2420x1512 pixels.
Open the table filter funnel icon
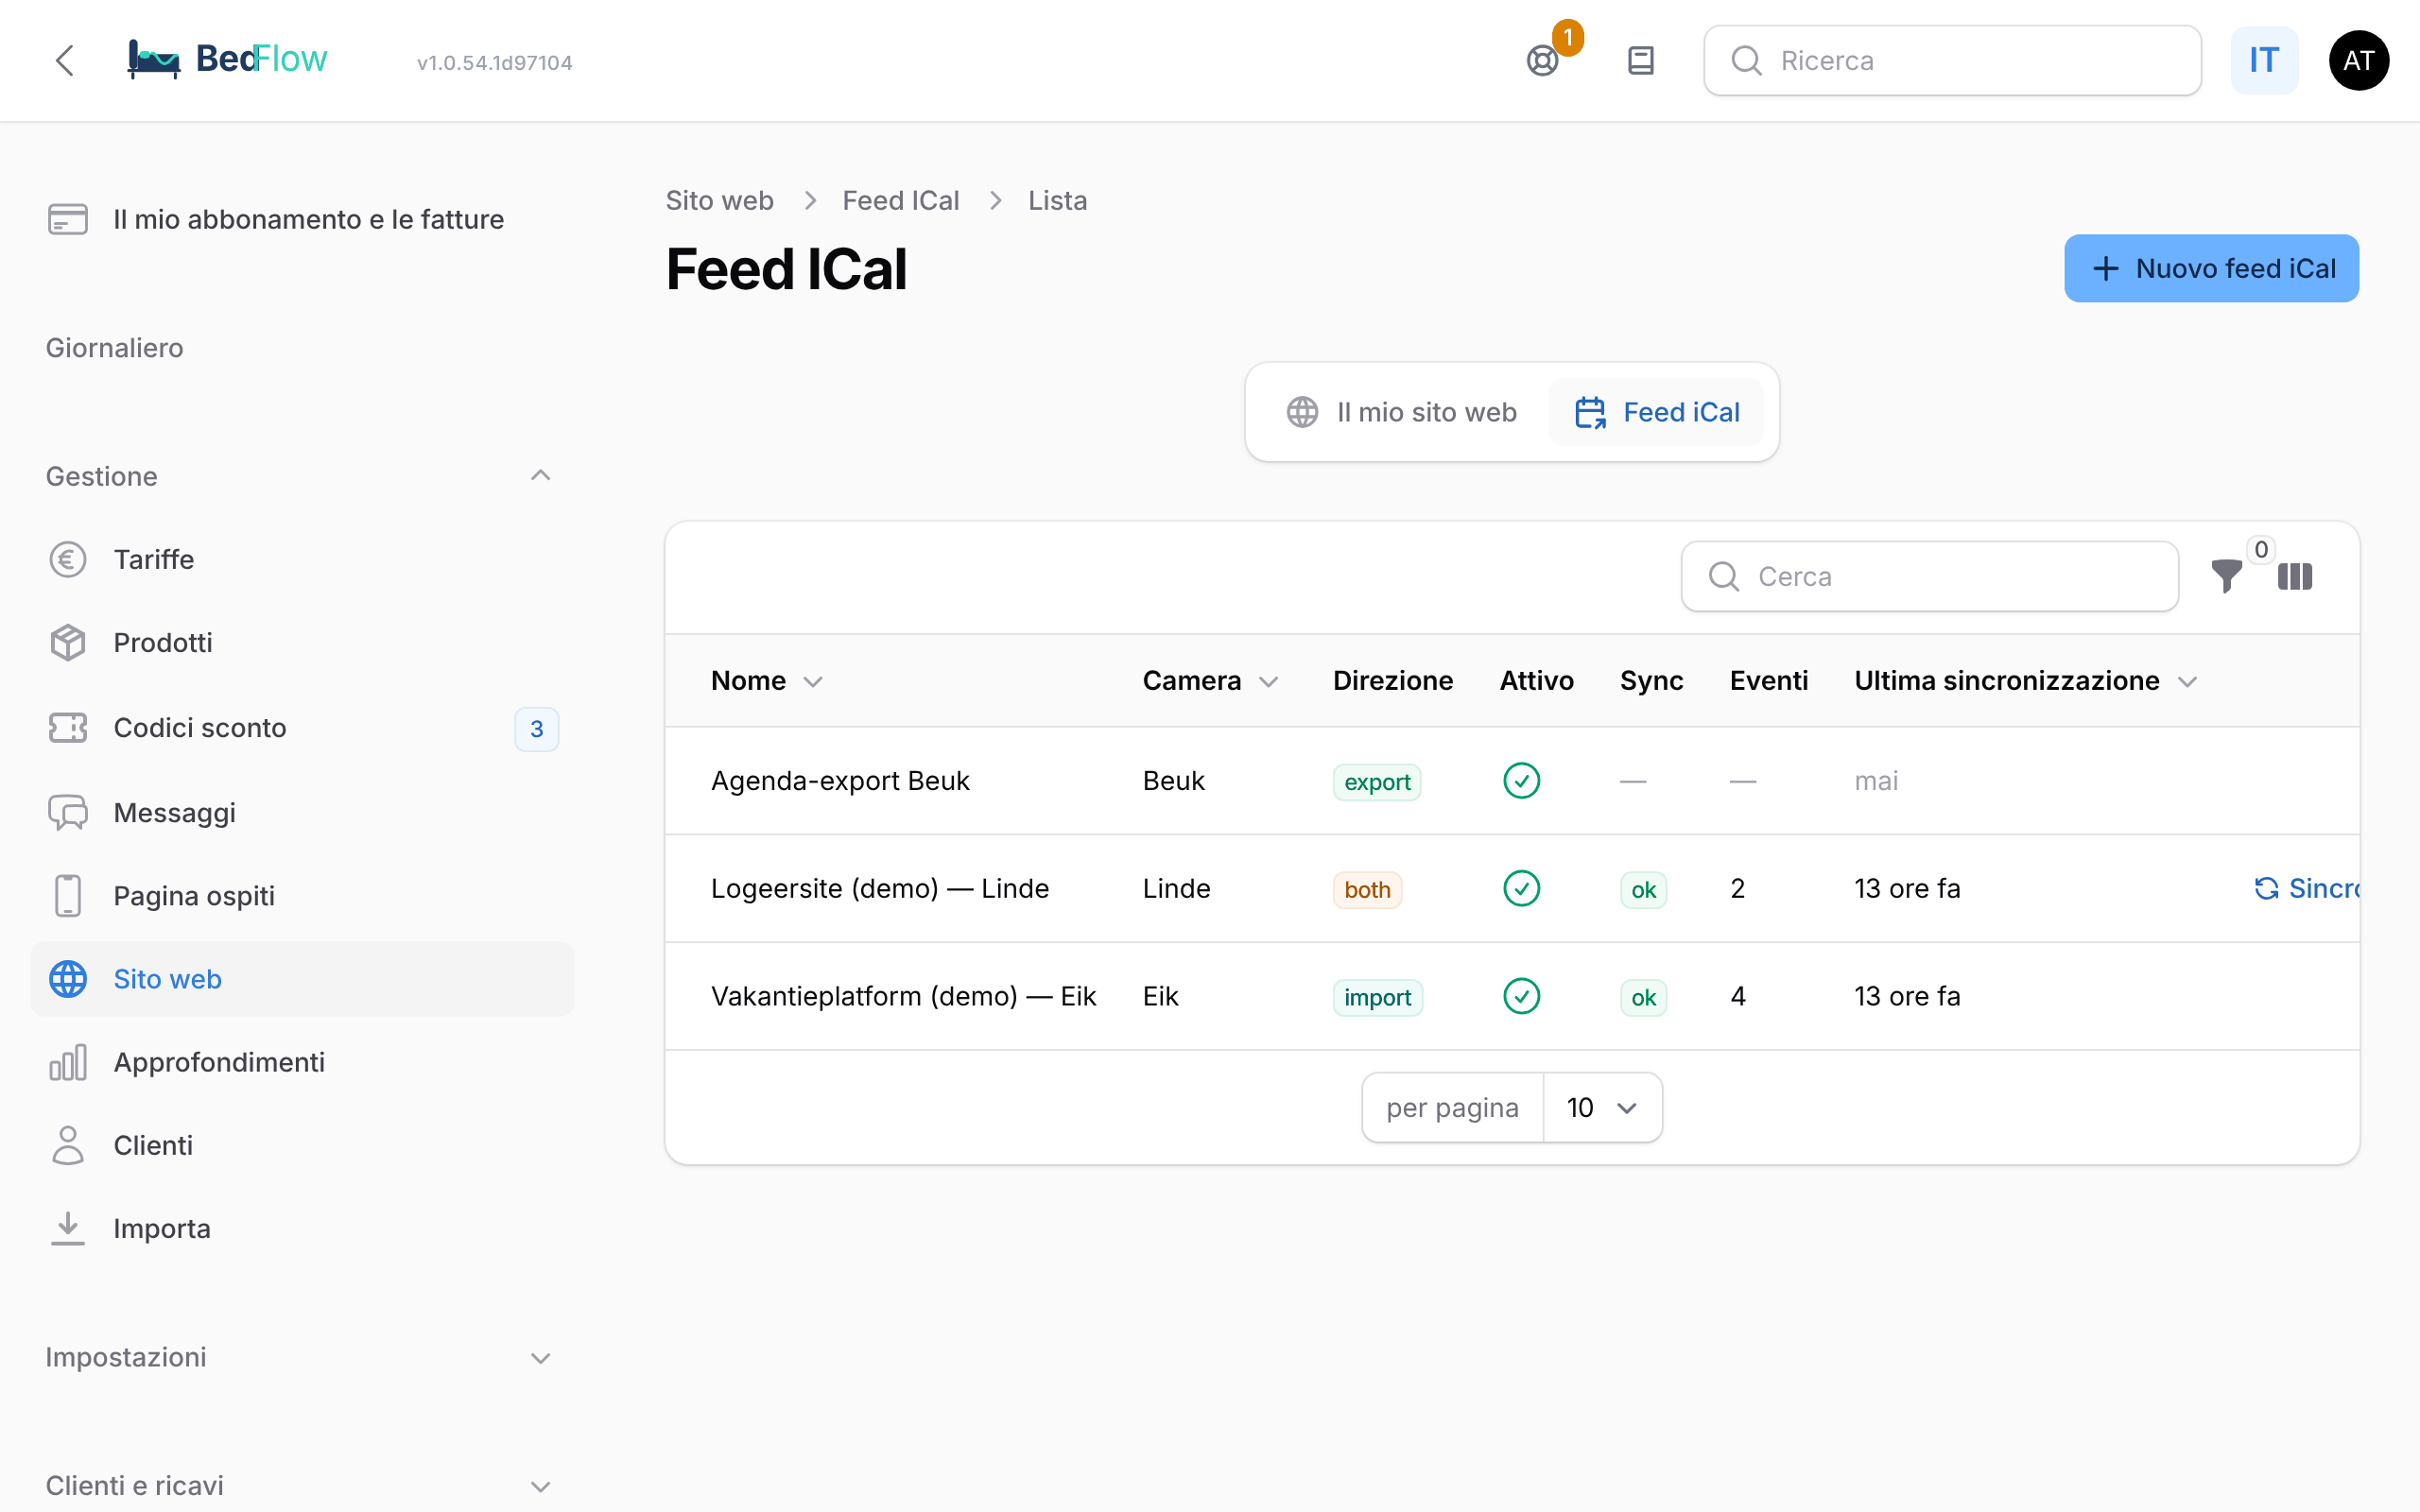pyautogui.click(x=2226, y=576)
